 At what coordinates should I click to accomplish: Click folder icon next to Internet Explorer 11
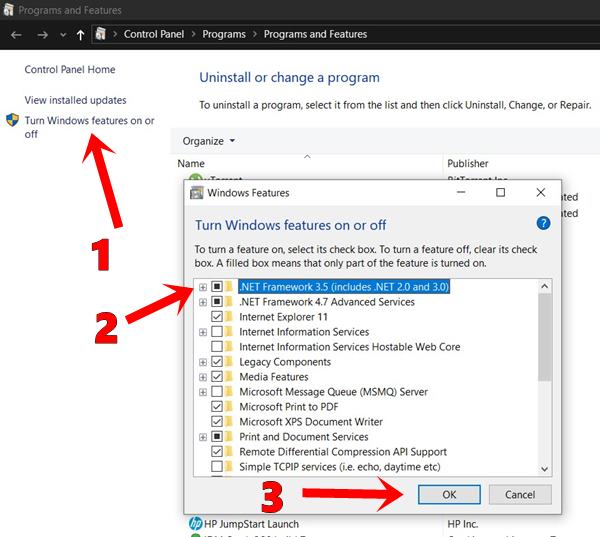(229, 317)
